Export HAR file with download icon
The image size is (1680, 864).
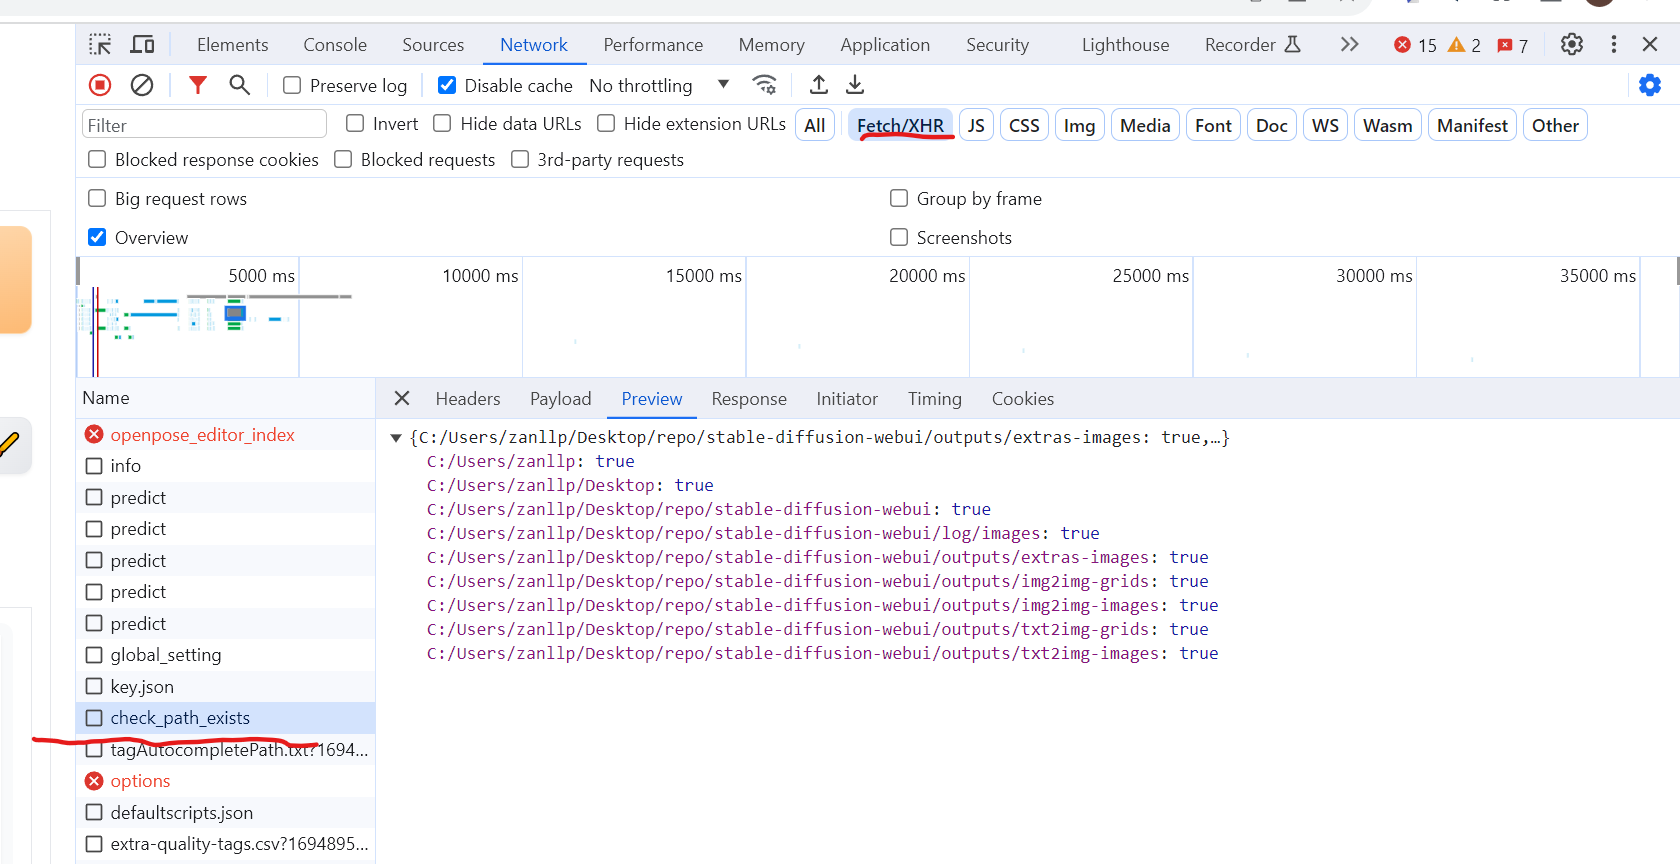[855, 85]
